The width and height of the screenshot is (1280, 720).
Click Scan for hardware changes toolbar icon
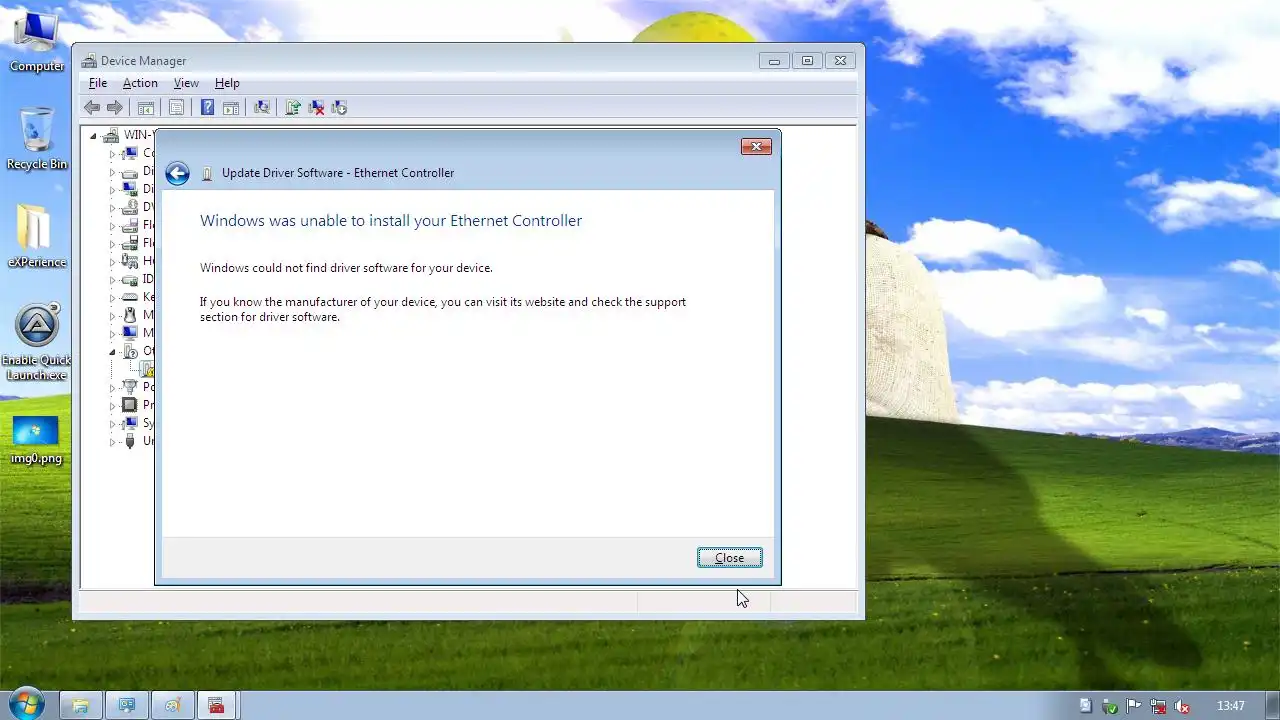262,107
